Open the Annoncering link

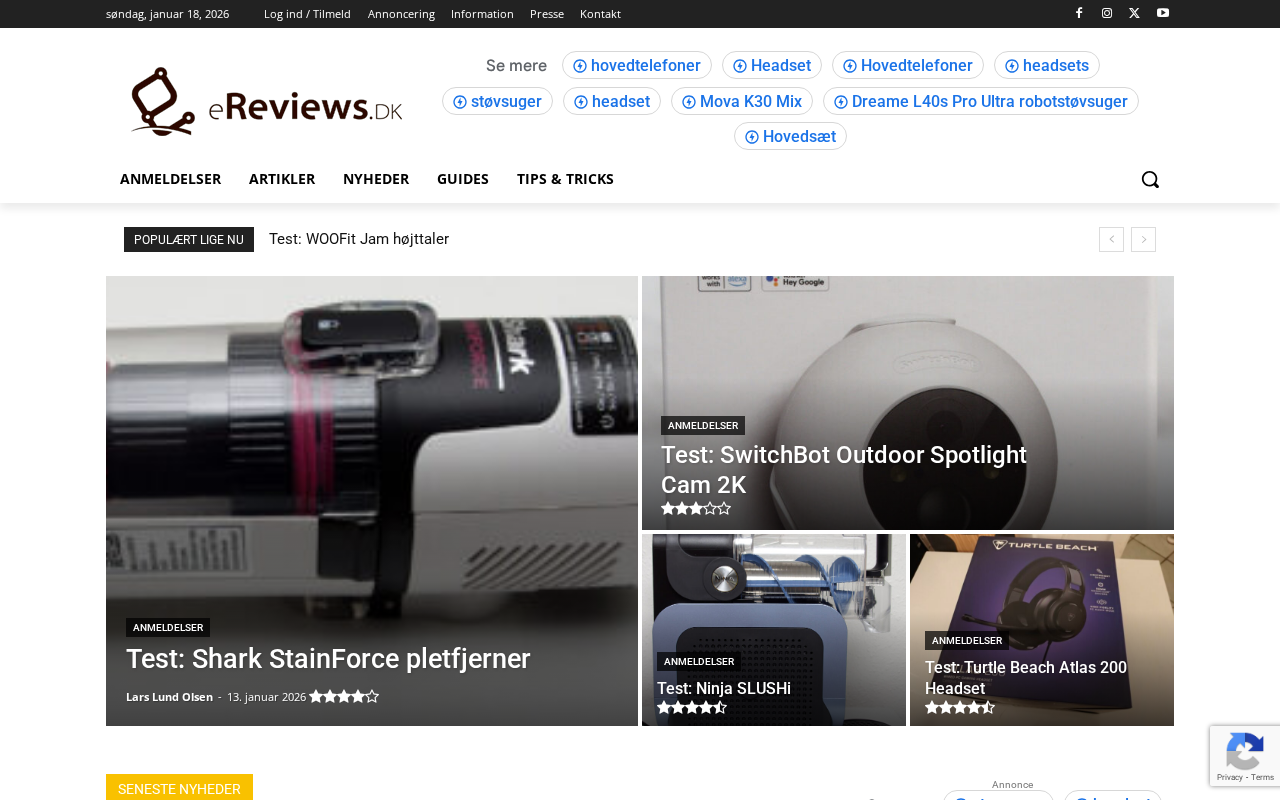point(401,14)
